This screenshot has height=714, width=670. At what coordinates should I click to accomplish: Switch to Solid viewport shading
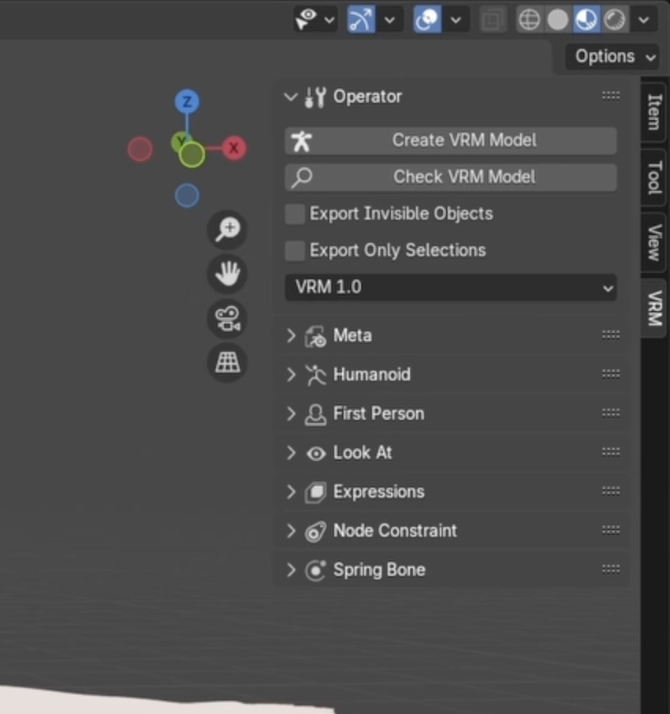(558, 20)
